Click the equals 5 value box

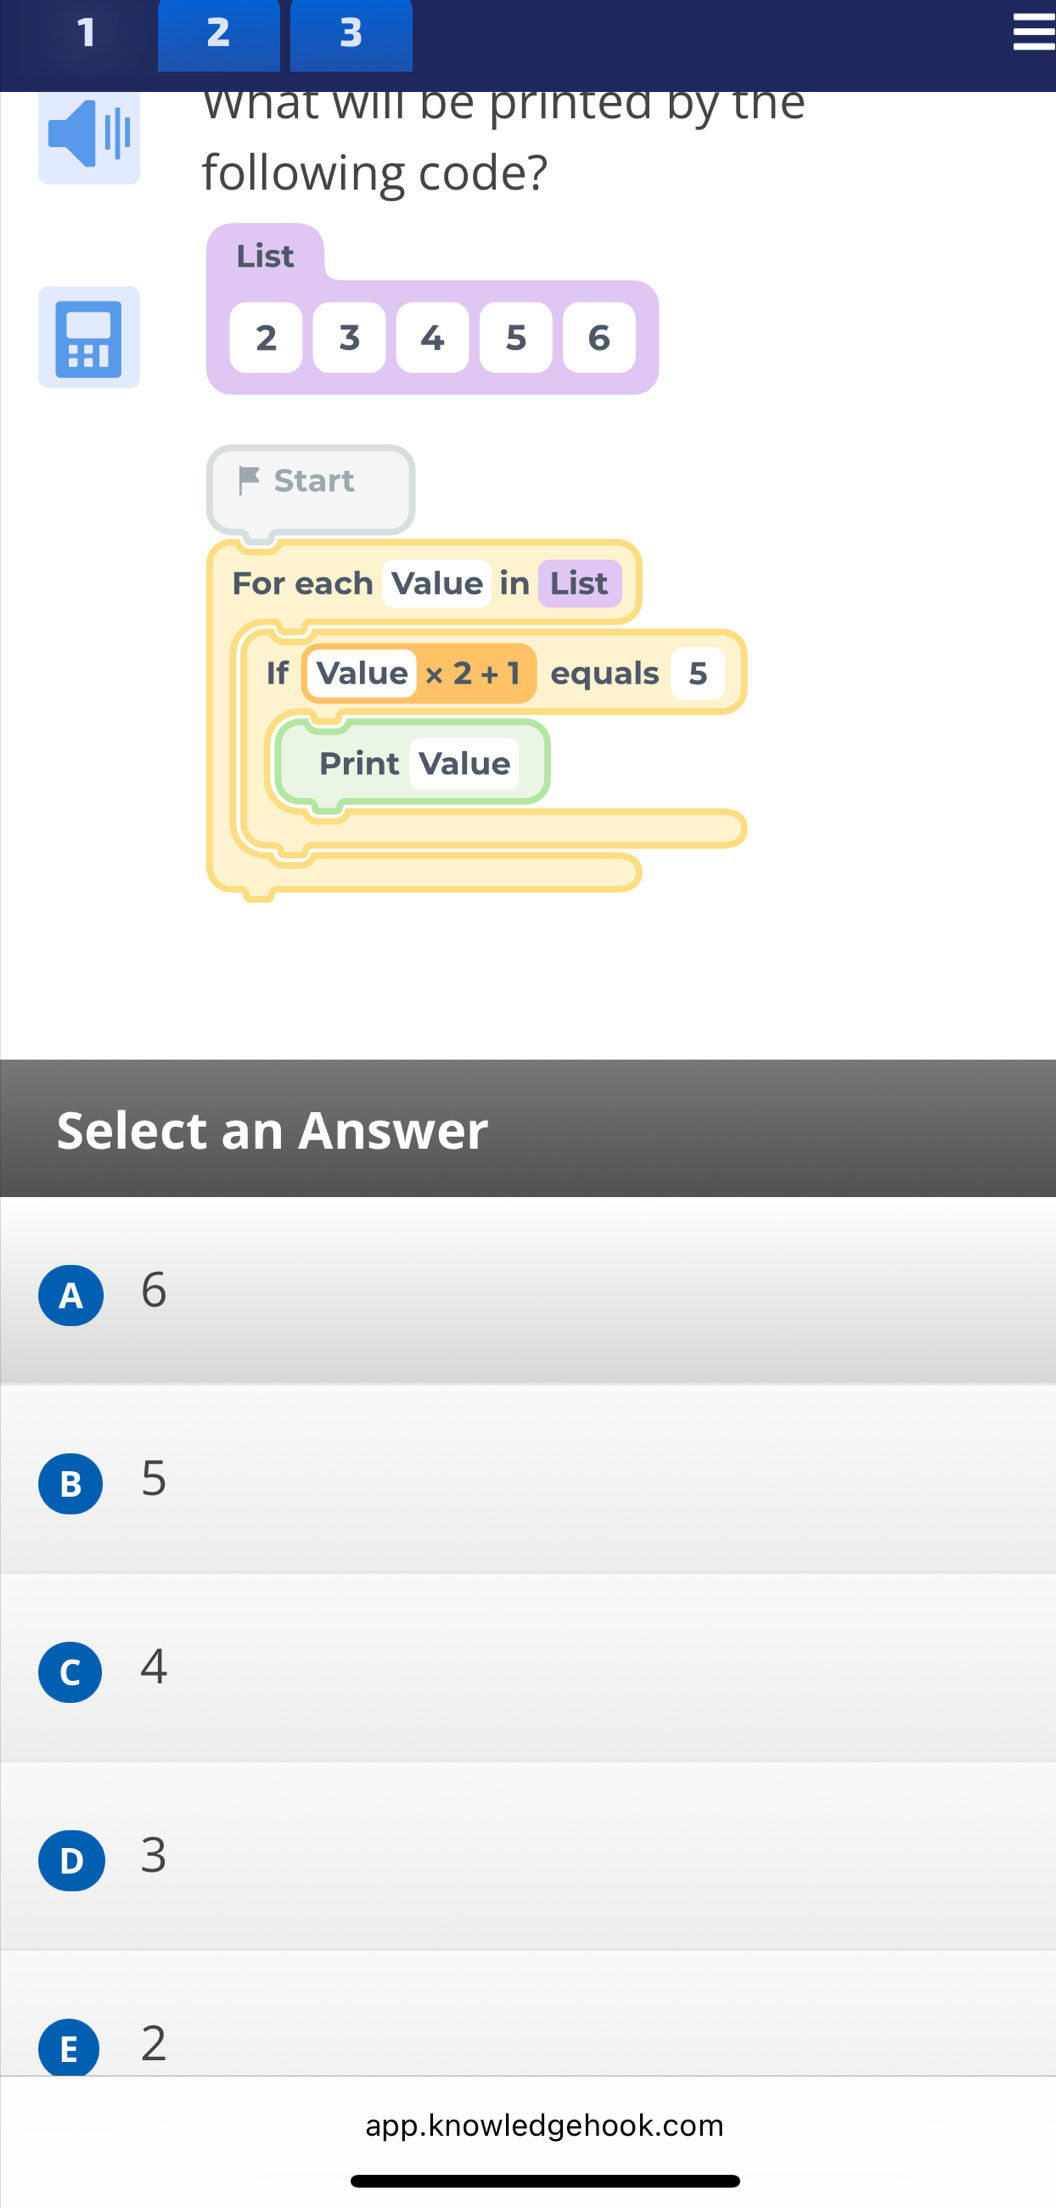click(x=697, y=673)
